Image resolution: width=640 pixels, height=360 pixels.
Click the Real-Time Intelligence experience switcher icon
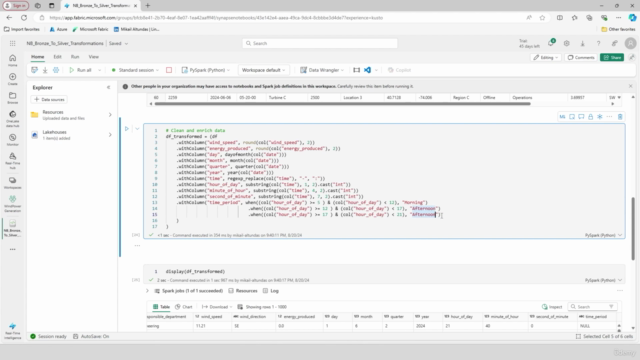(13, 330)
